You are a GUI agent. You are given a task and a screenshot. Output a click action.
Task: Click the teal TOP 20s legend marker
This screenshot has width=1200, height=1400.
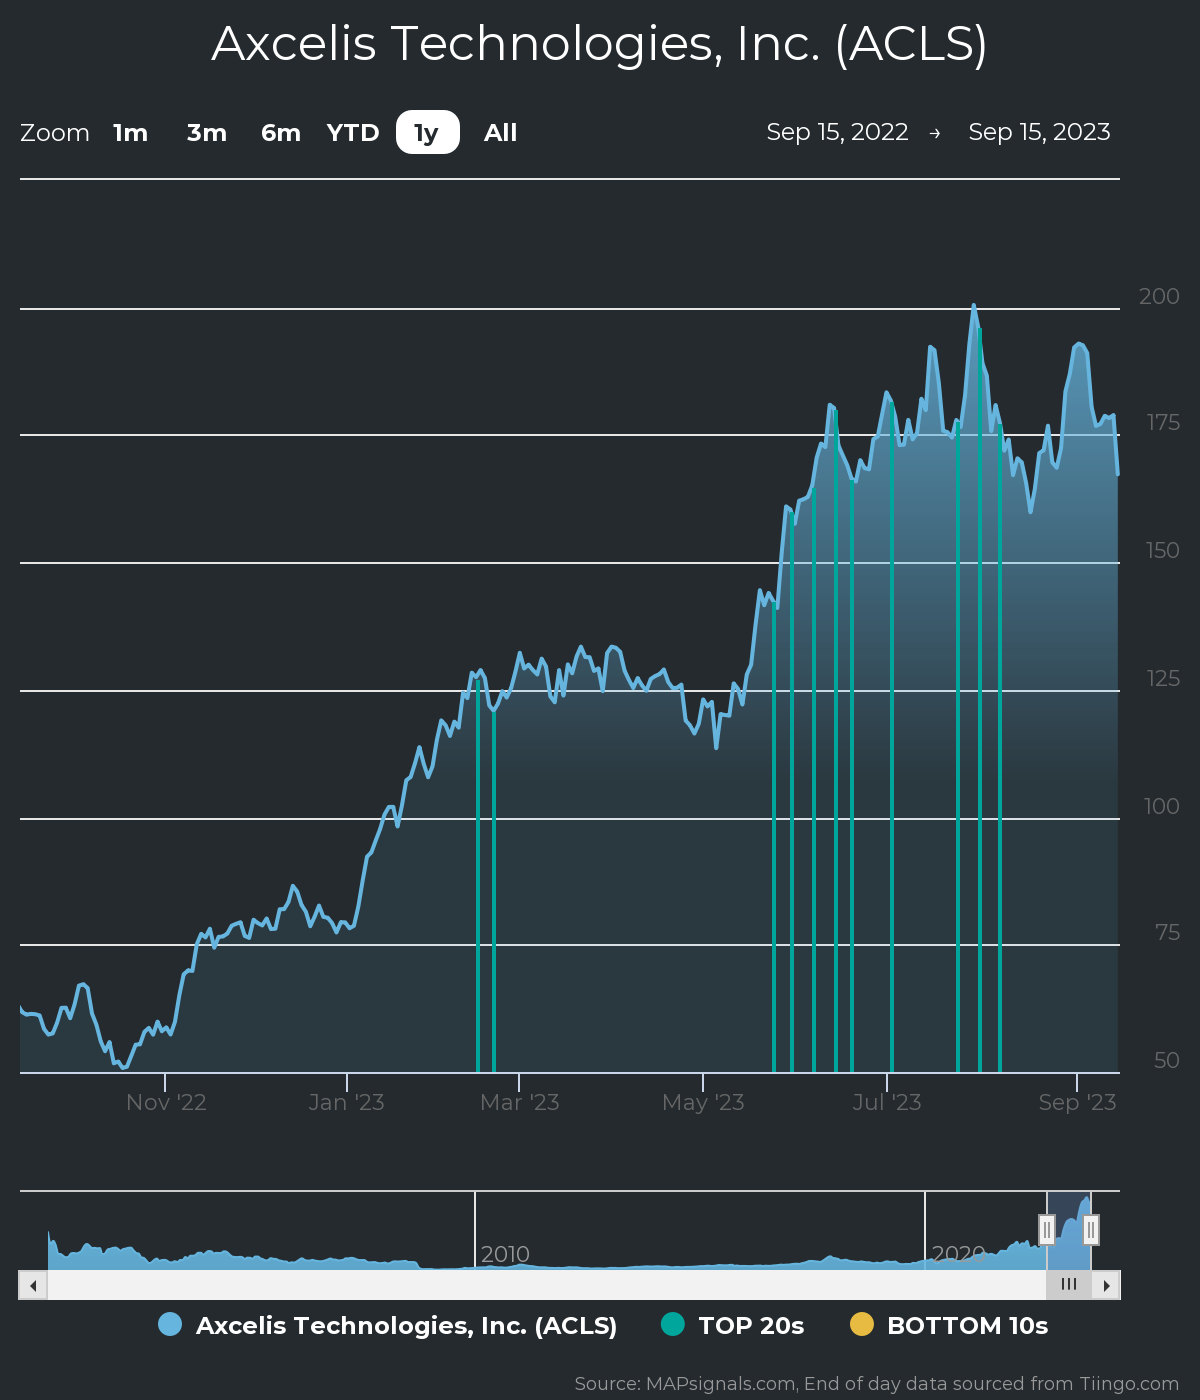[673, 1324]
